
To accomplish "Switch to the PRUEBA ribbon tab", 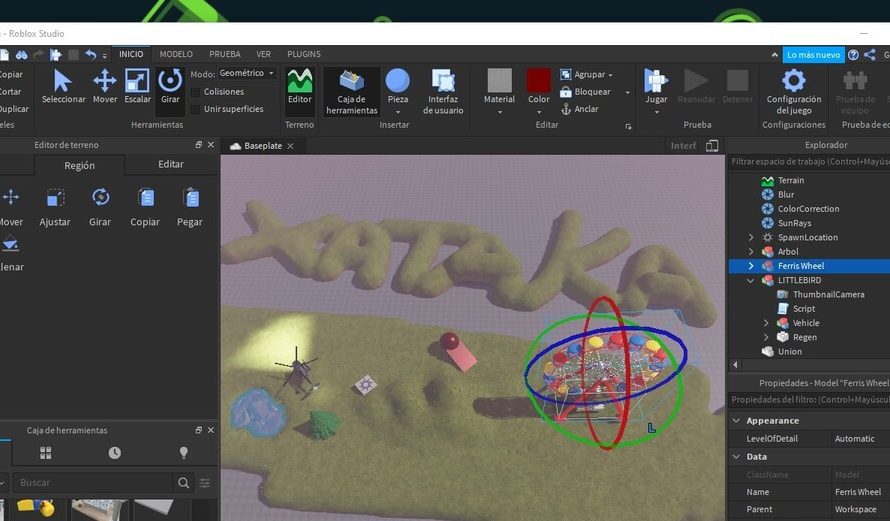I will 225,54.
